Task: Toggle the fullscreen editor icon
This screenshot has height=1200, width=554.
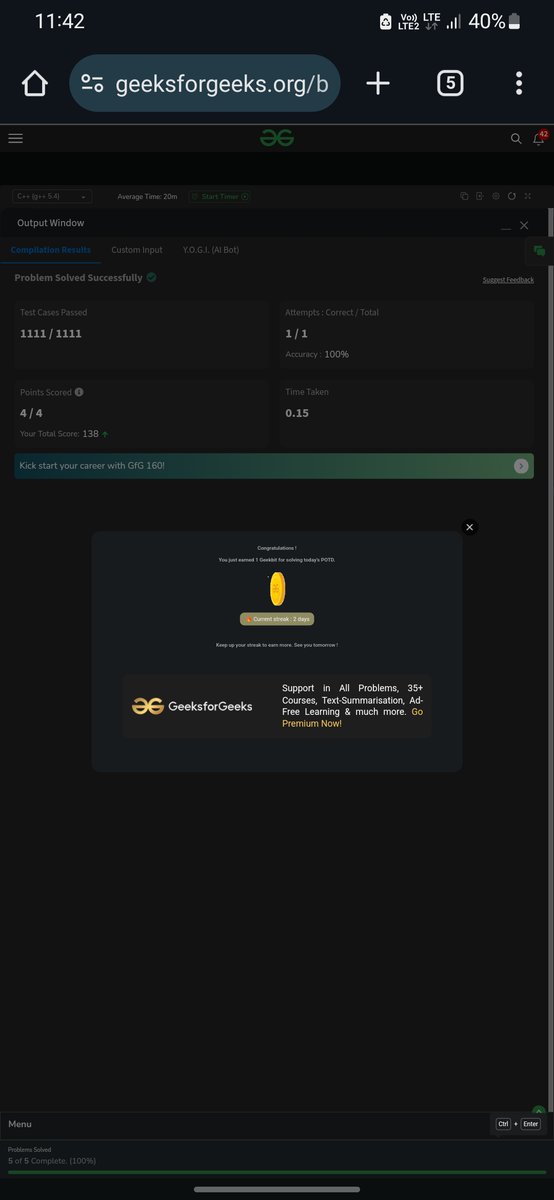Action: (528, 196)
